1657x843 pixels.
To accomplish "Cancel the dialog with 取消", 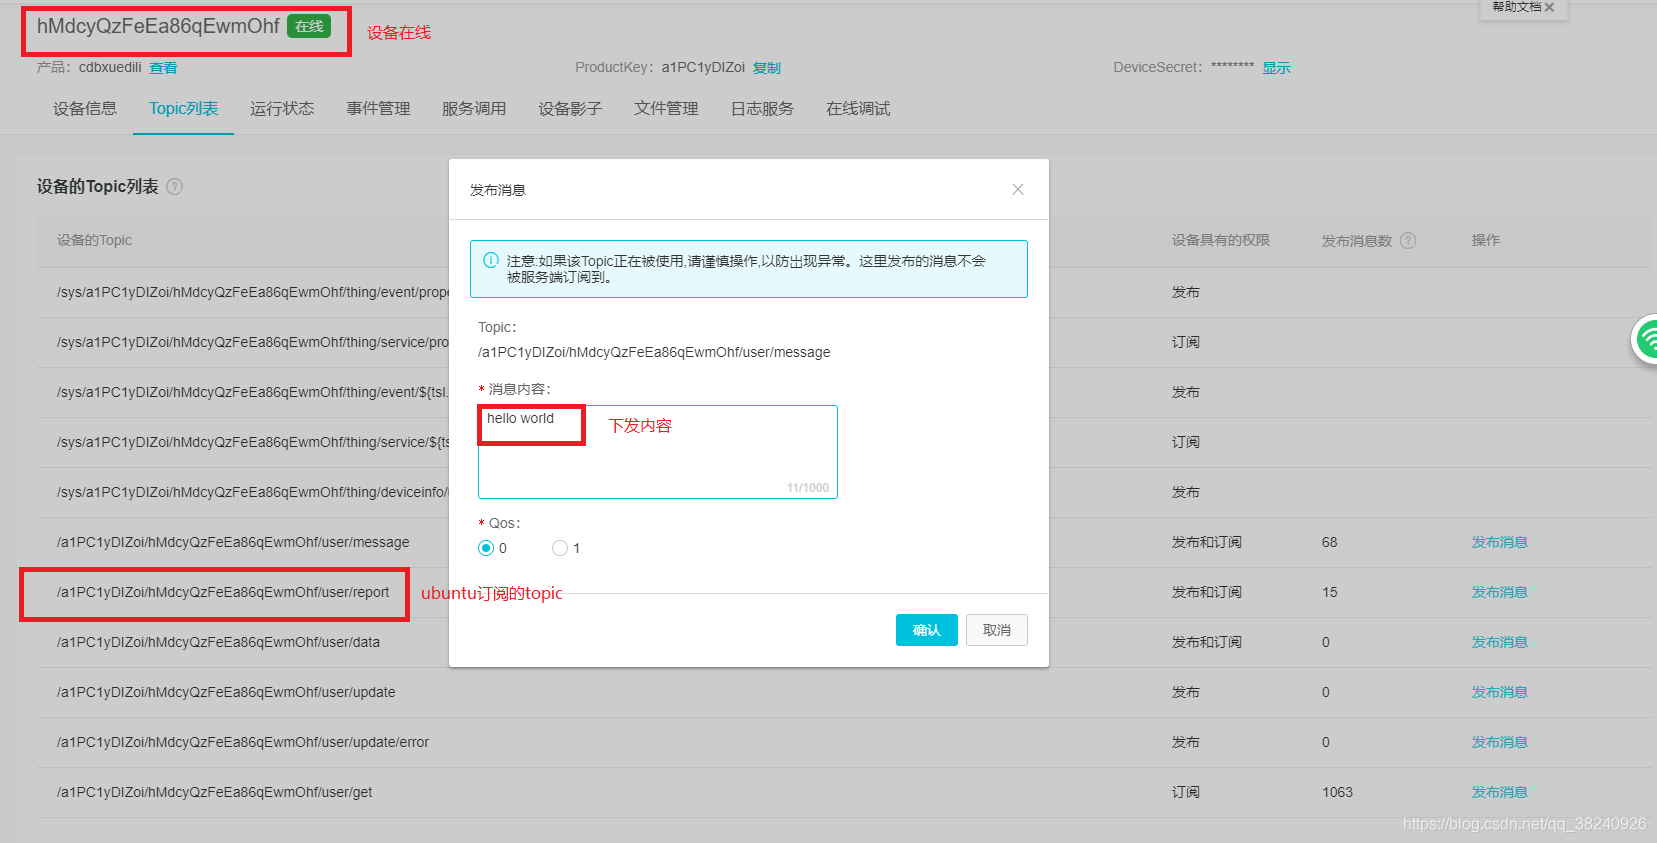I will [x=997, y=630].
